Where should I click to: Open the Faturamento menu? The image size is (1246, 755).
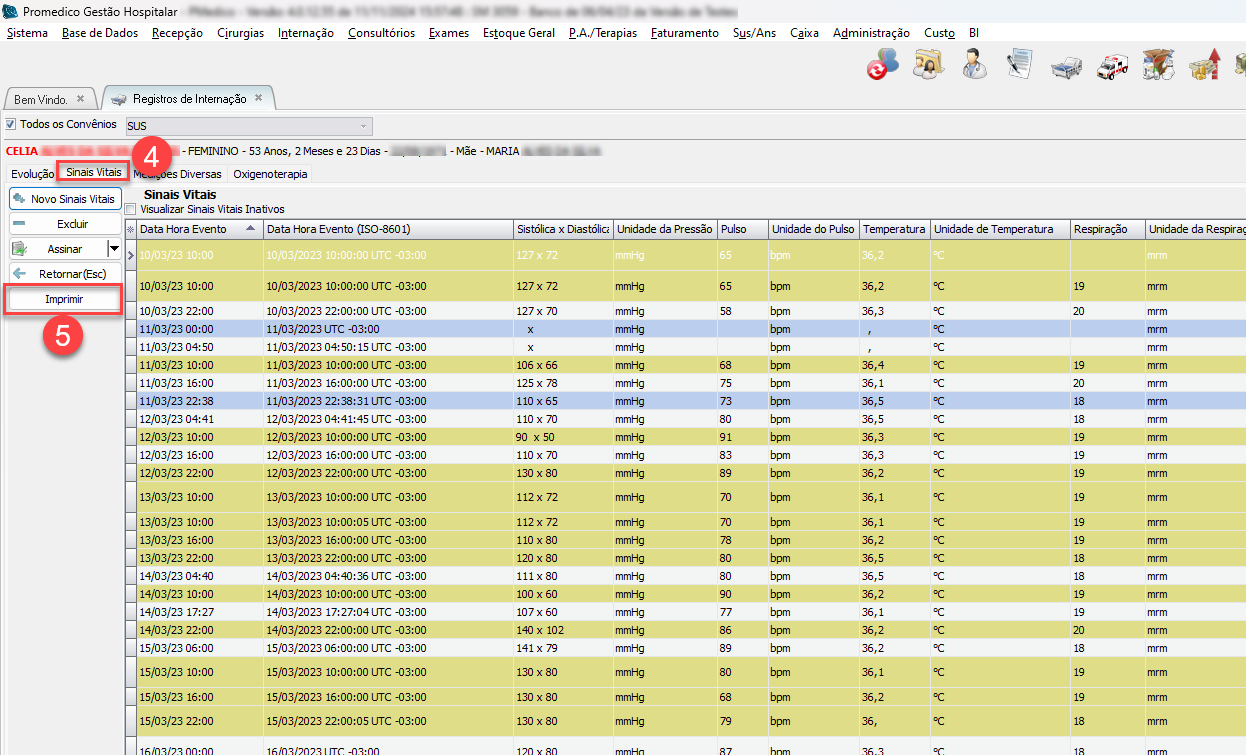click(684, 33)
